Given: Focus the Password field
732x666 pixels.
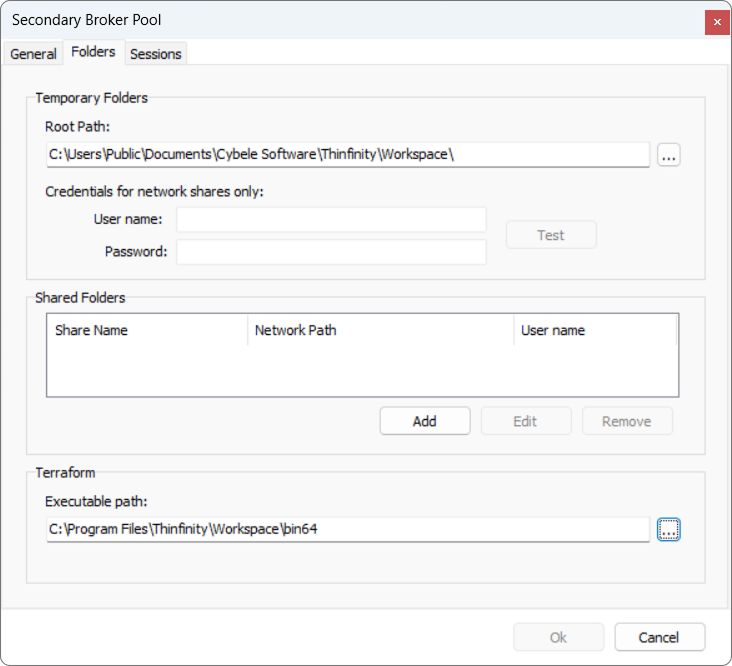Looking at the screenshot, I should (331, 252).
